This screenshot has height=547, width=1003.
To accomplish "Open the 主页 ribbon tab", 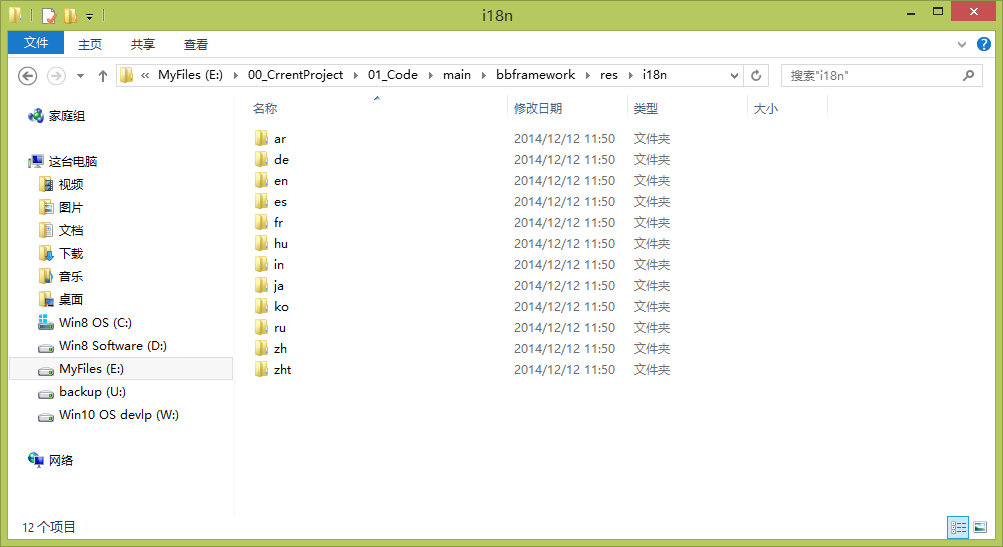I will tap(90, 44).
